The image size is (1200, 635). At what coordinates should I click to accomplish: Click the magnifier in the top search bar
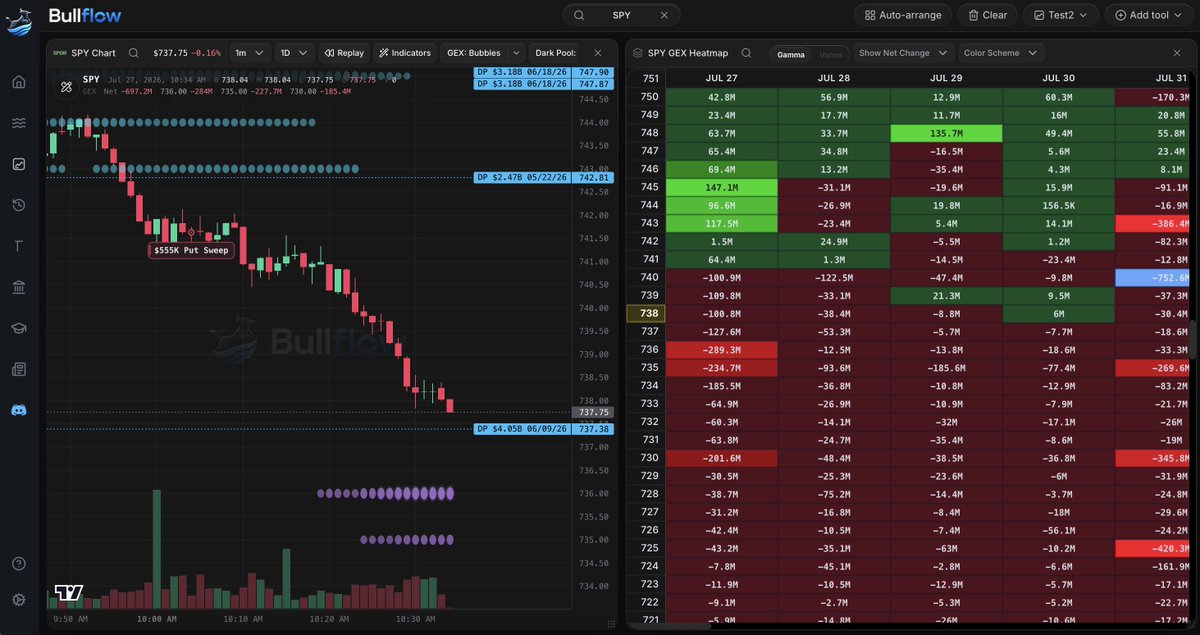578,15
